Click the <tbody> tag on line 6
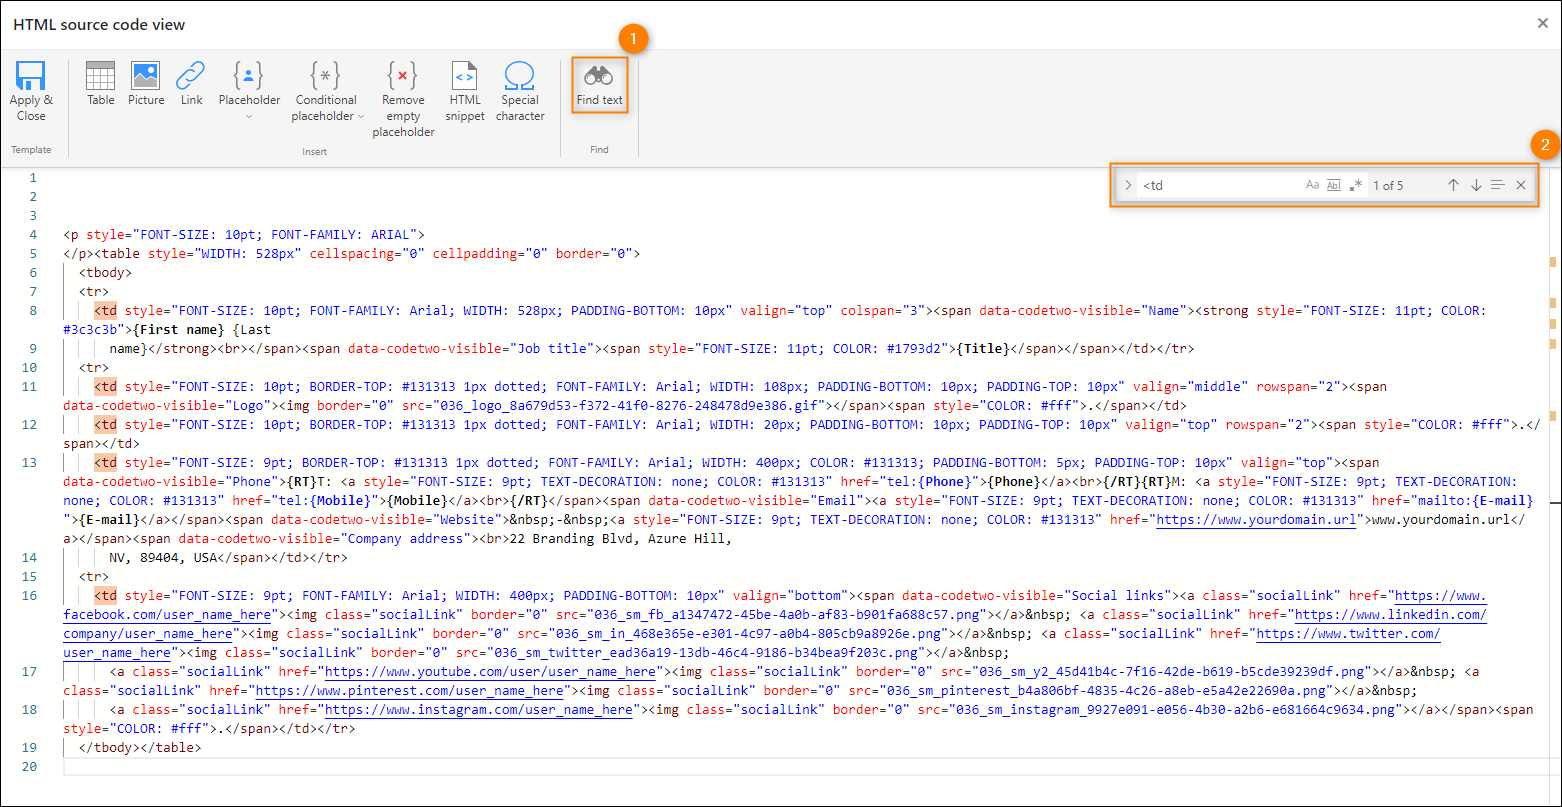The image size is (1562, 807). pos(105,273)
